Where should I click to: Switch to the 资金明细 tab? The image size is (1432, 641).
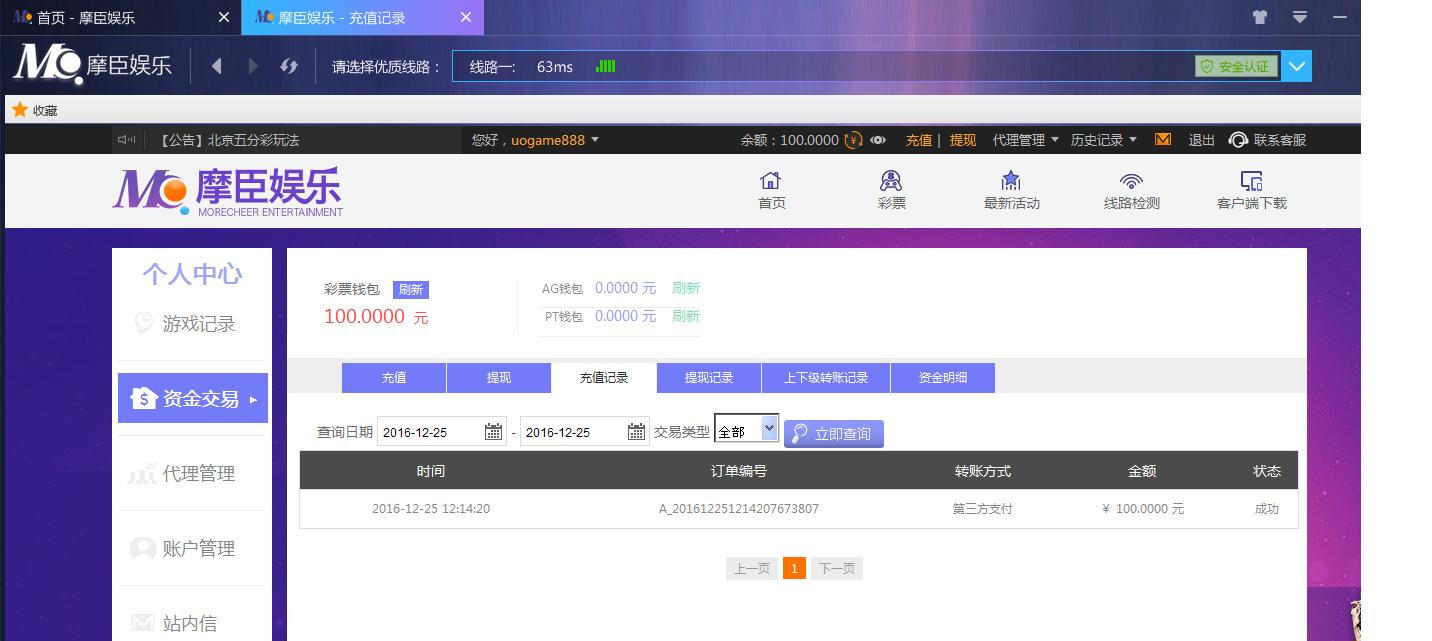(941, 377)
